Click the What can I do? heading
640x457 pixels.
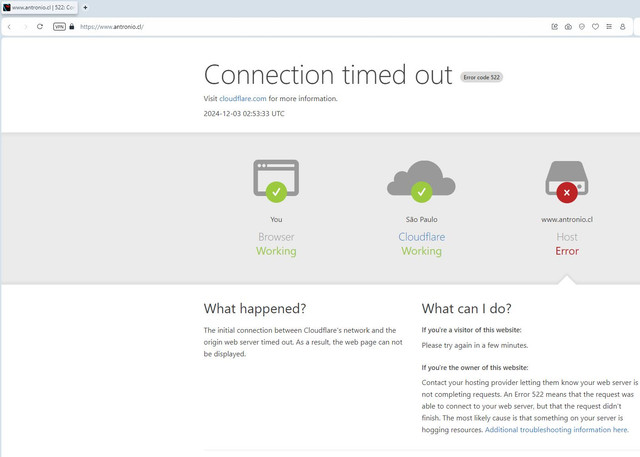click(x=467, y=308)
